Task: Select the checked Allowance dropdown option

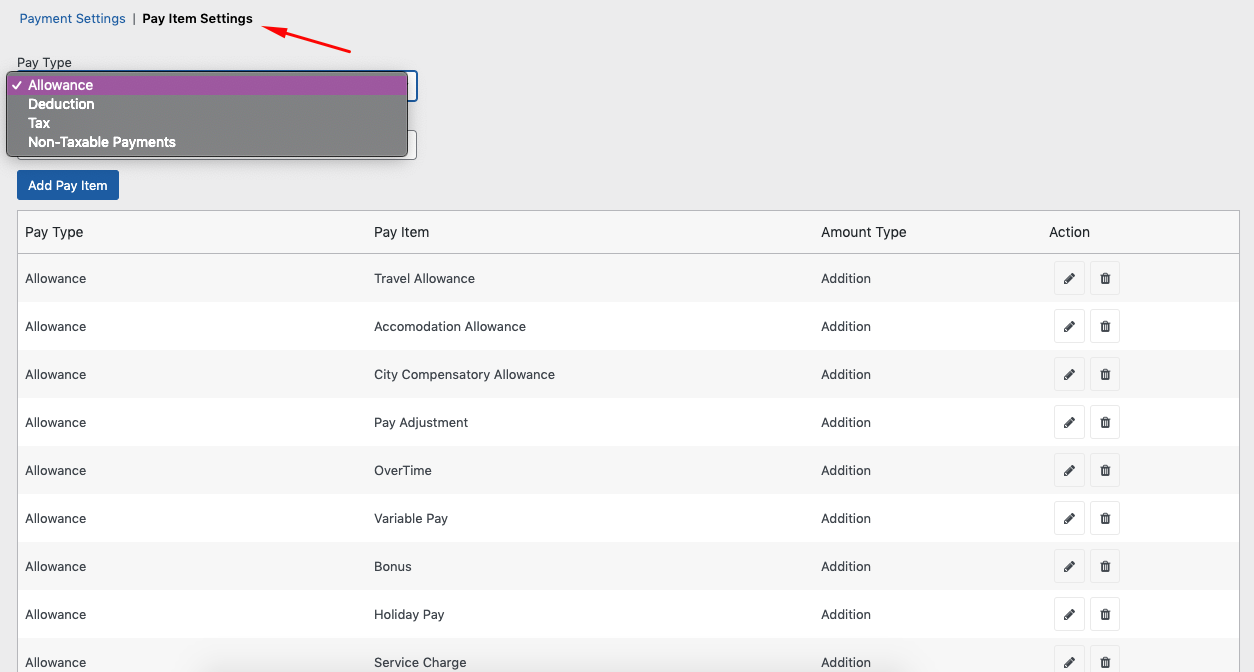Action: [62, 85]
